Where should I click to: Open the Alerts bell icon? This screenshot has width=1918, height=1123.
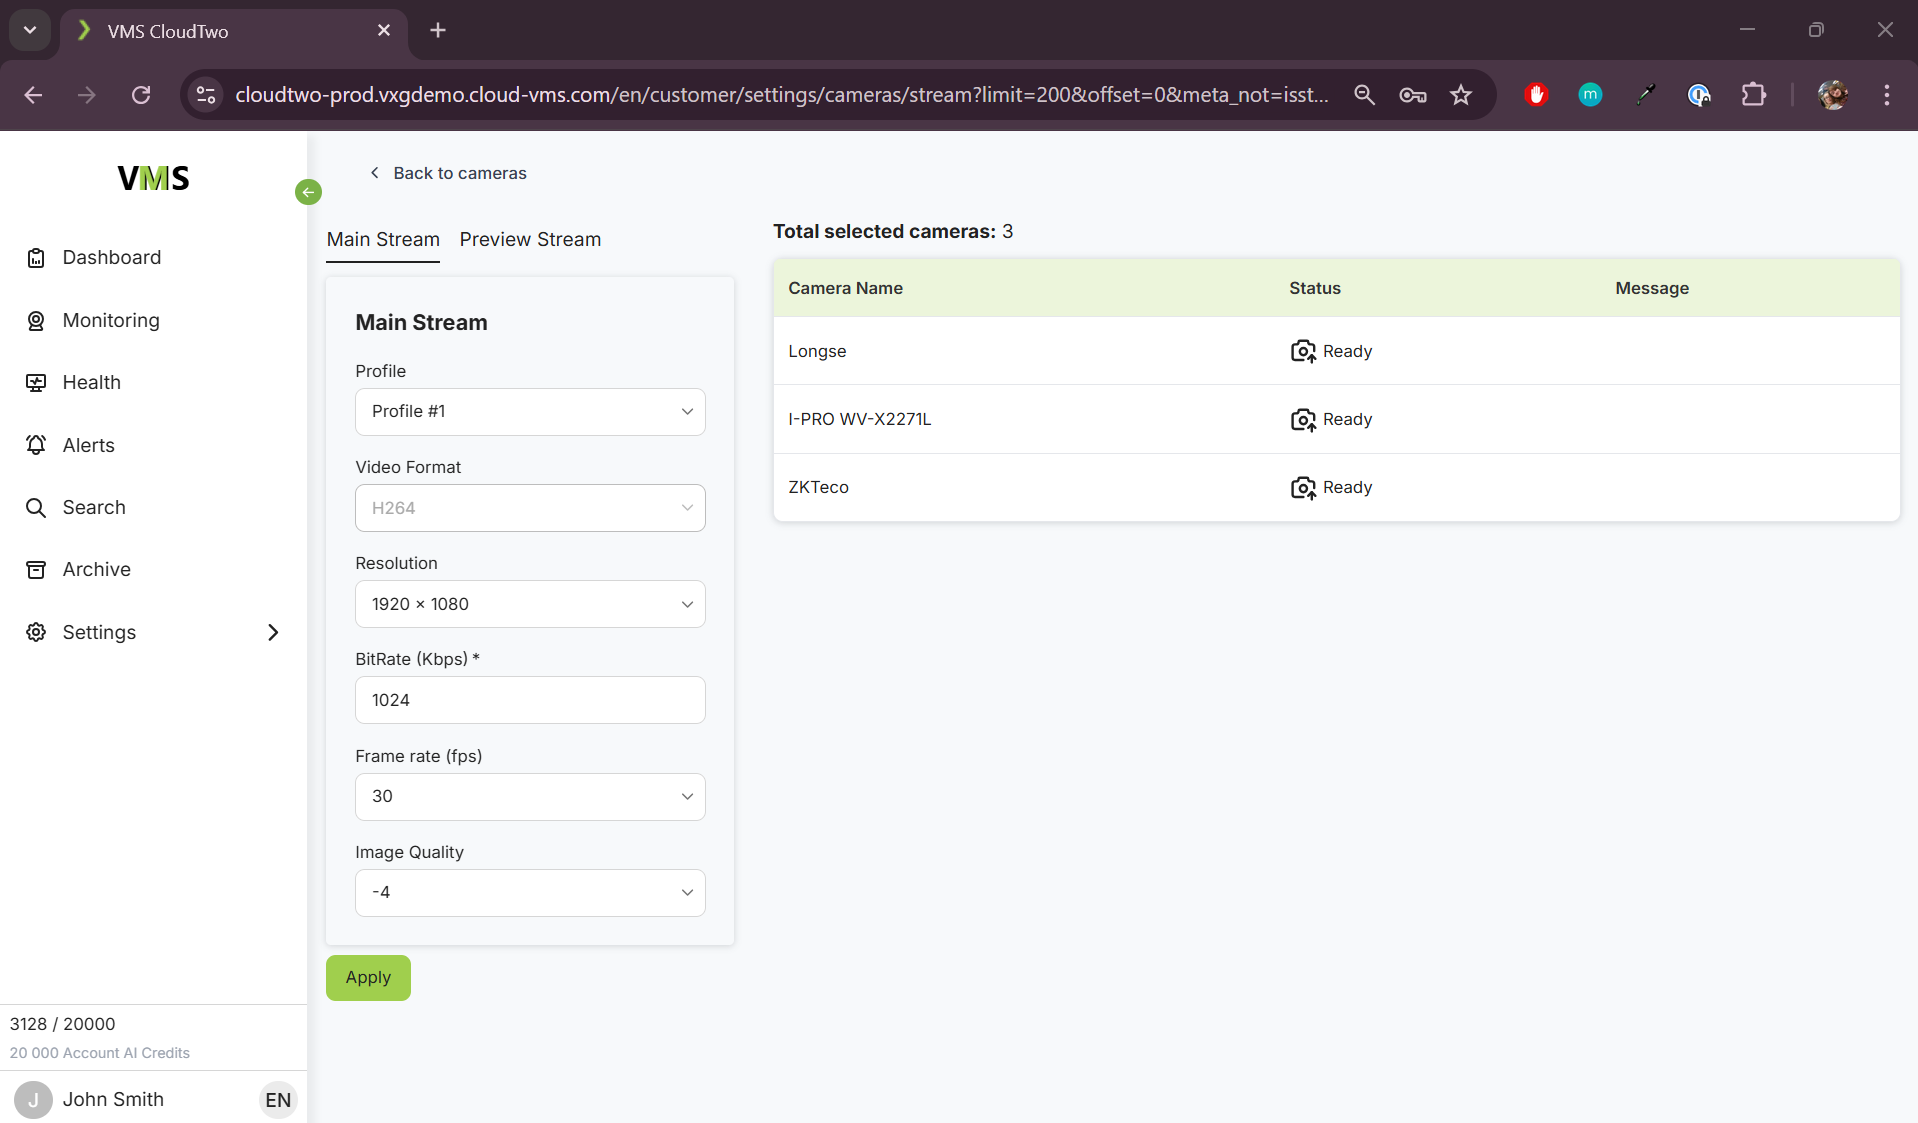pyautogui.click(x=36, y=445)
